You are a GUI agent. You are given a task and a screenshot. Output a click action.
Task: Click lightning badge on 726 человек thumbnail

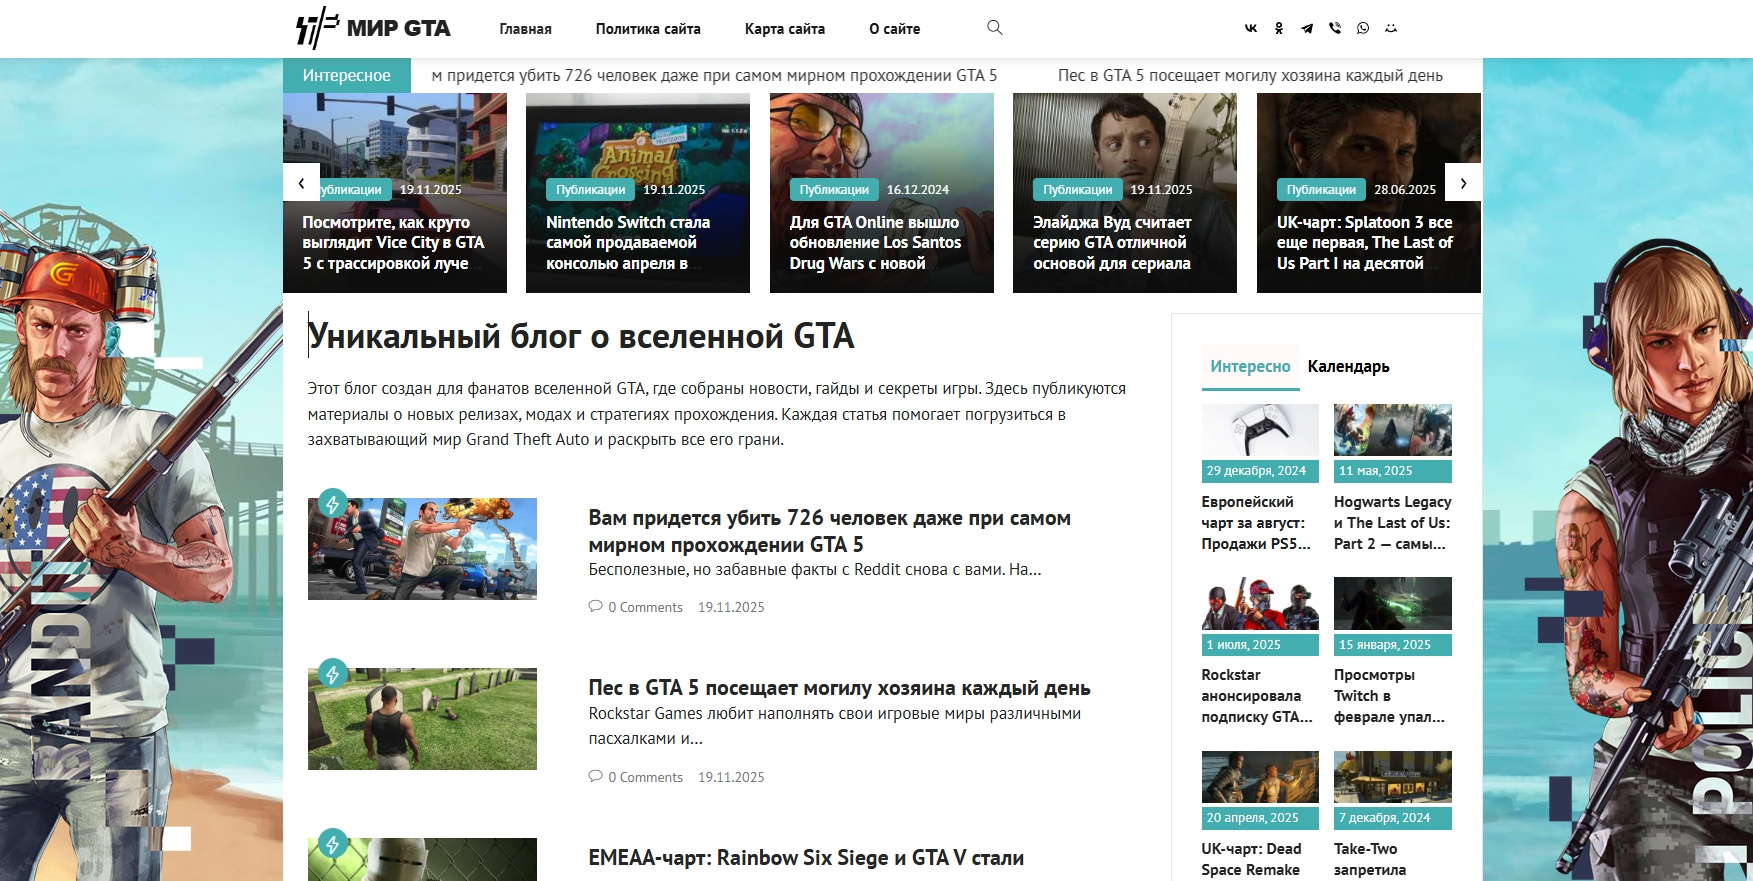(333, 503)
